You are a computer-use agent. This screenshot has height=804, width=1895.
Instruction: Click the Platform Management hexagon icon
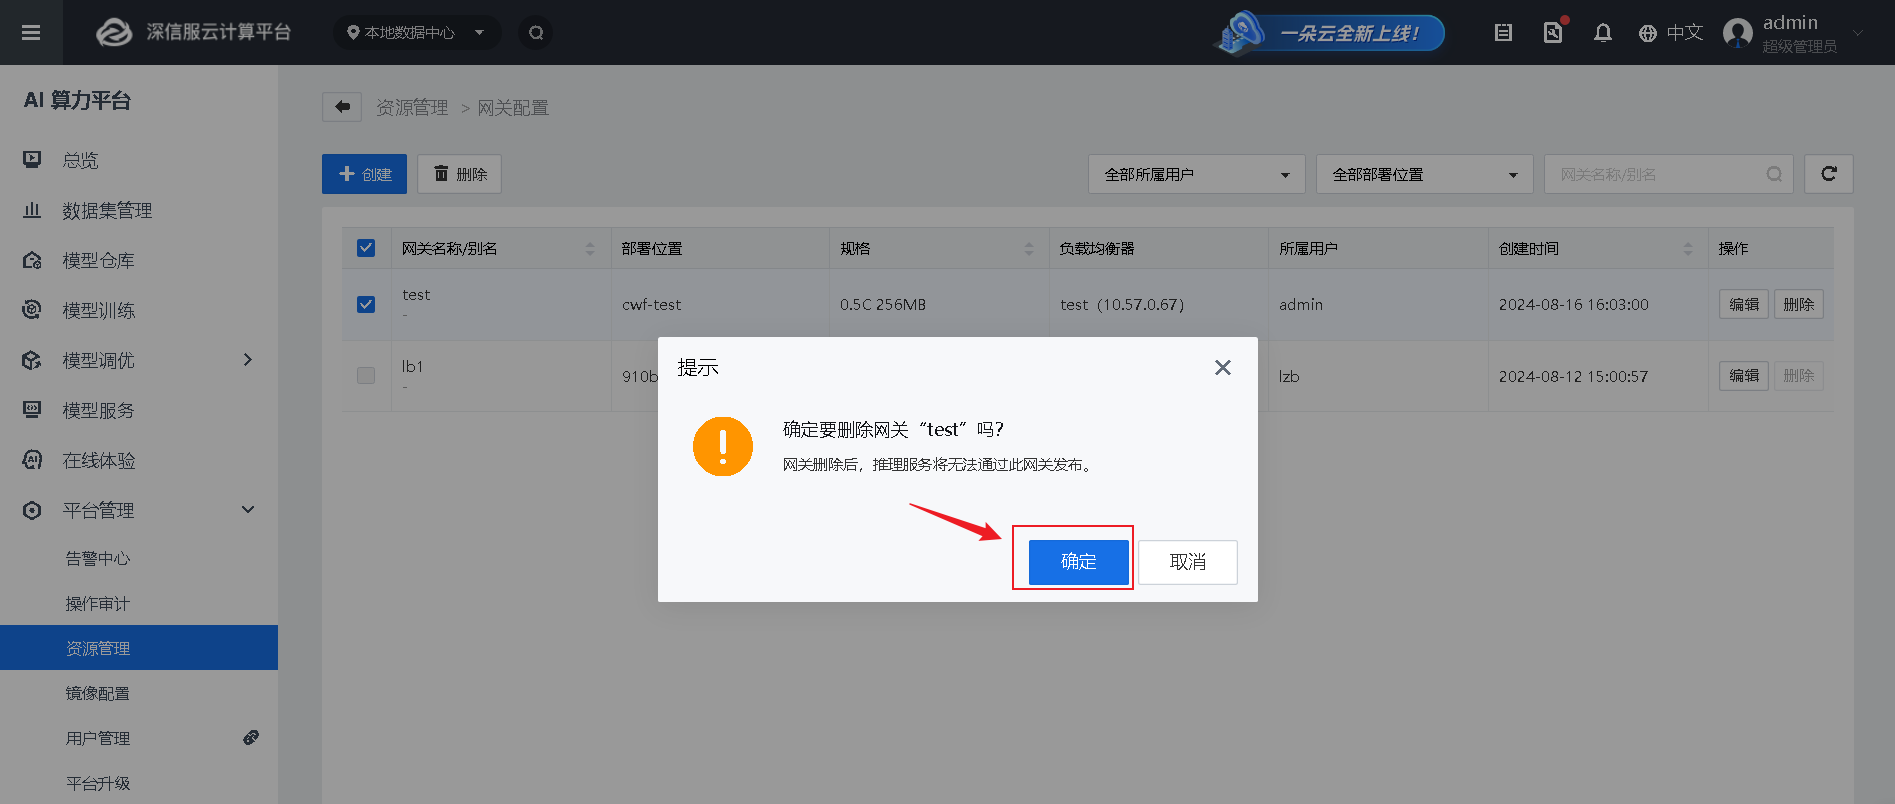(x=32, y=510)
